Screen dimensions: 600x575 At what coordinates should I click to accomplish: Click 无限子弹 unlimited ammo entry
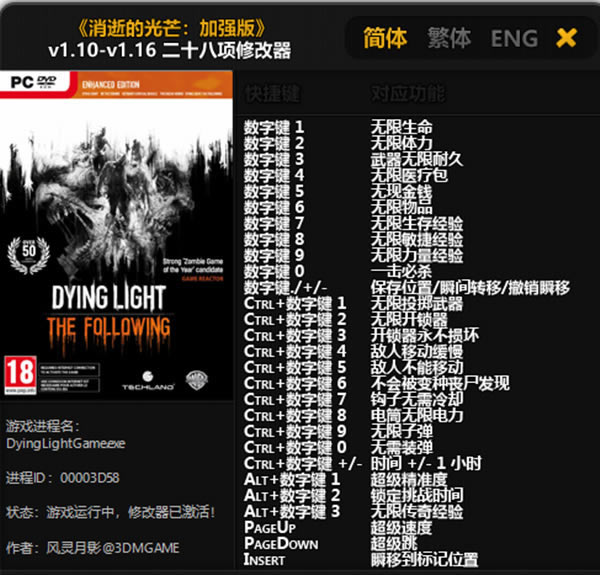[x=402, y=431]
